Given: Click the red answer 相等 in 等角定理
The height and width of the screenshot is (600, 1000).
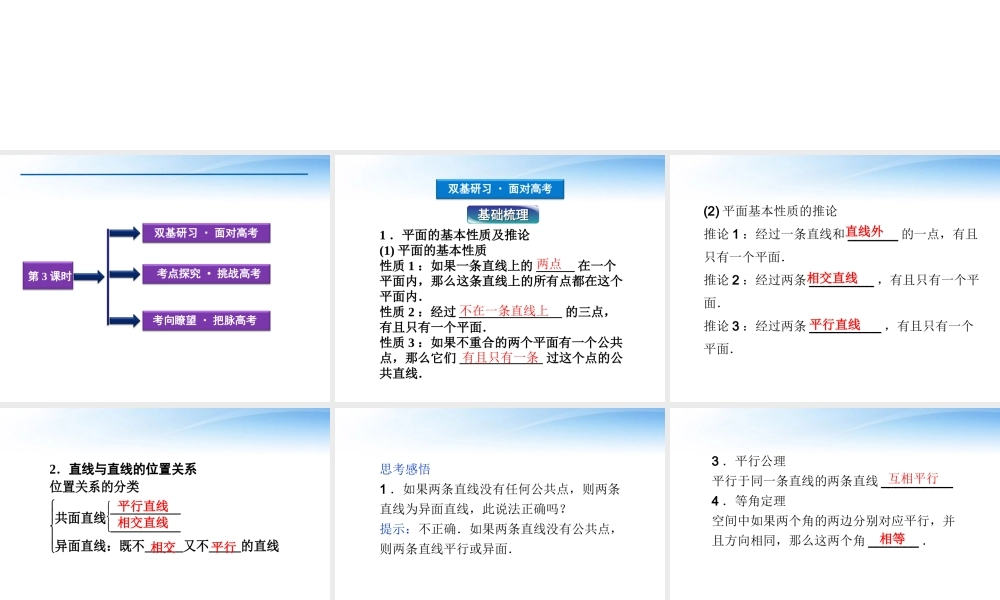Looking at the screenshot, I should click(891, 539).
